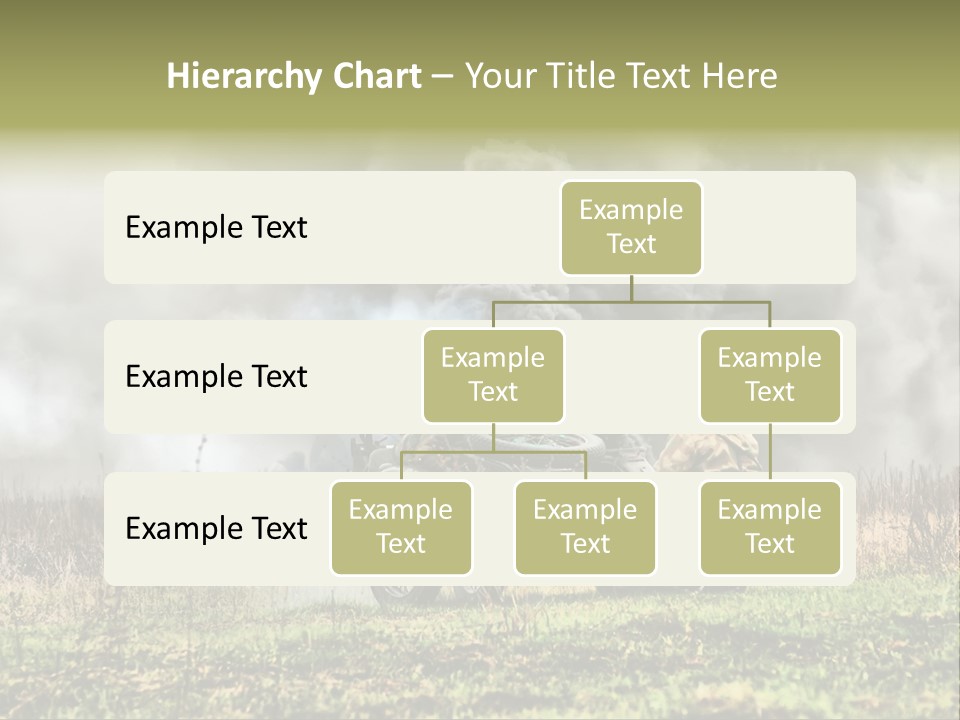Click the rightmost box in the bottom level
The height and width of the screenshot is (720, 960).
coord(769,527)
